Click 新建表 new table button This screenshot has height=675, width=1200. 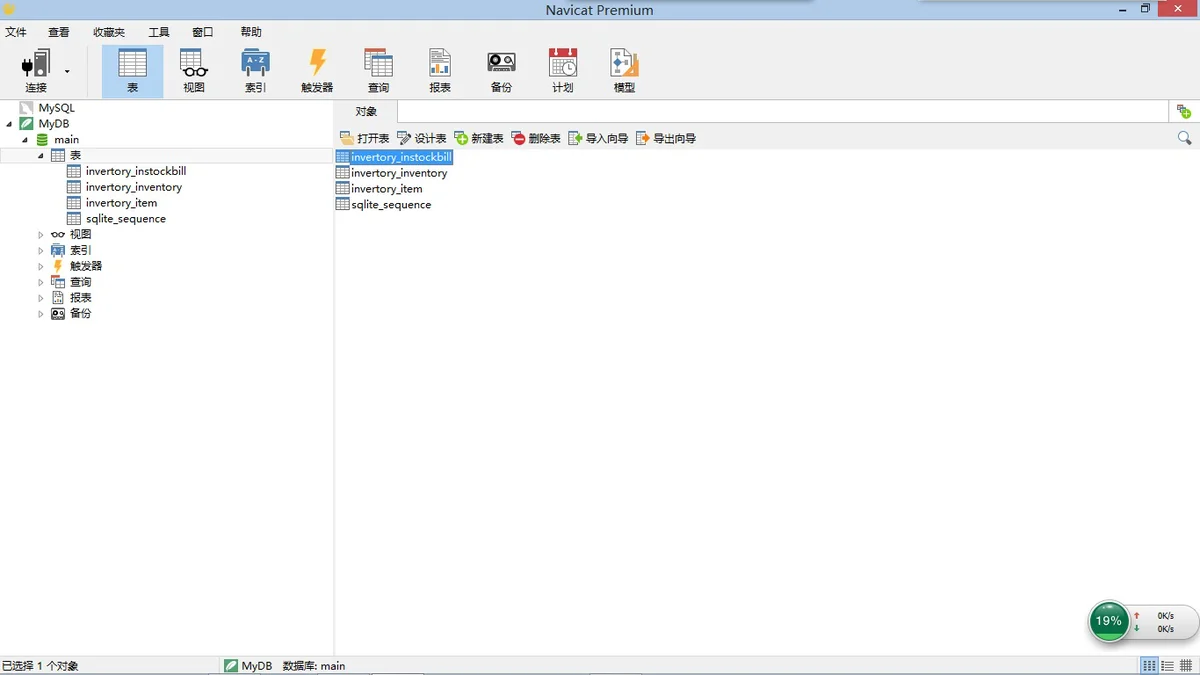(479, 138)
